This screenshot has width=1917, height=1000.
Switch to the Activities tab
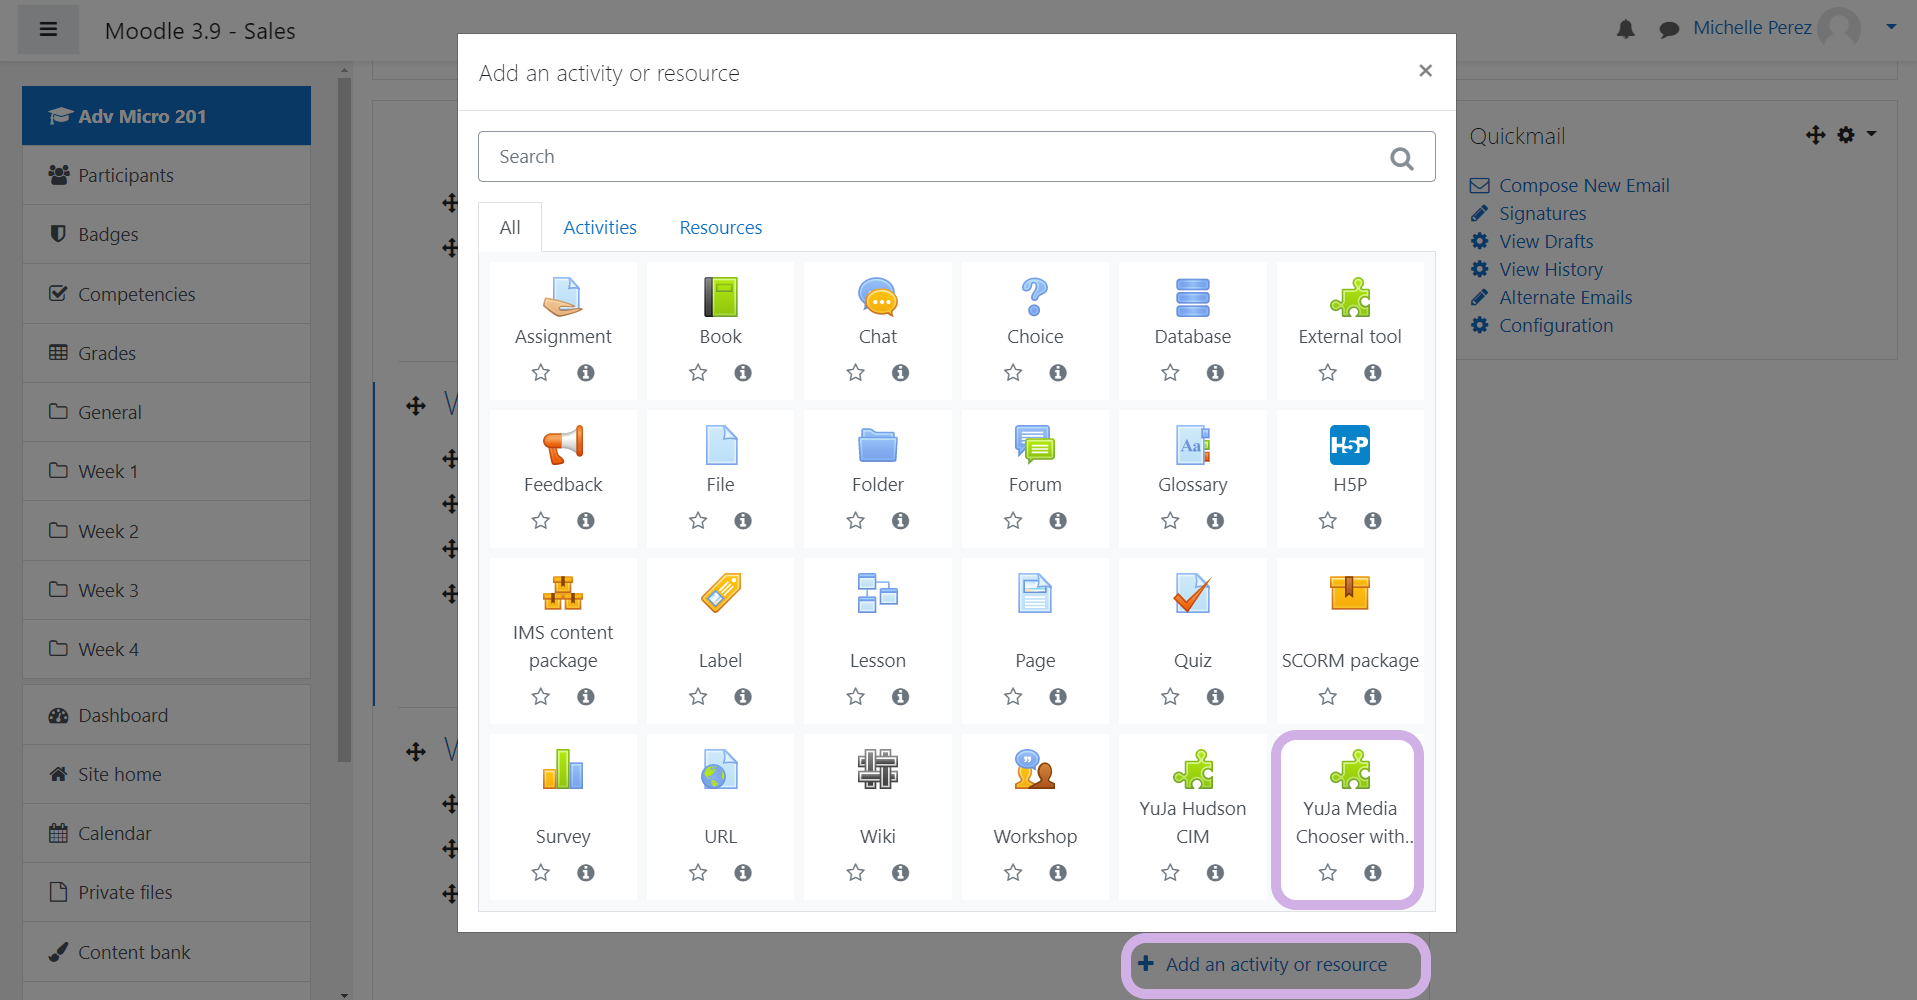click(x=599, y=228)
